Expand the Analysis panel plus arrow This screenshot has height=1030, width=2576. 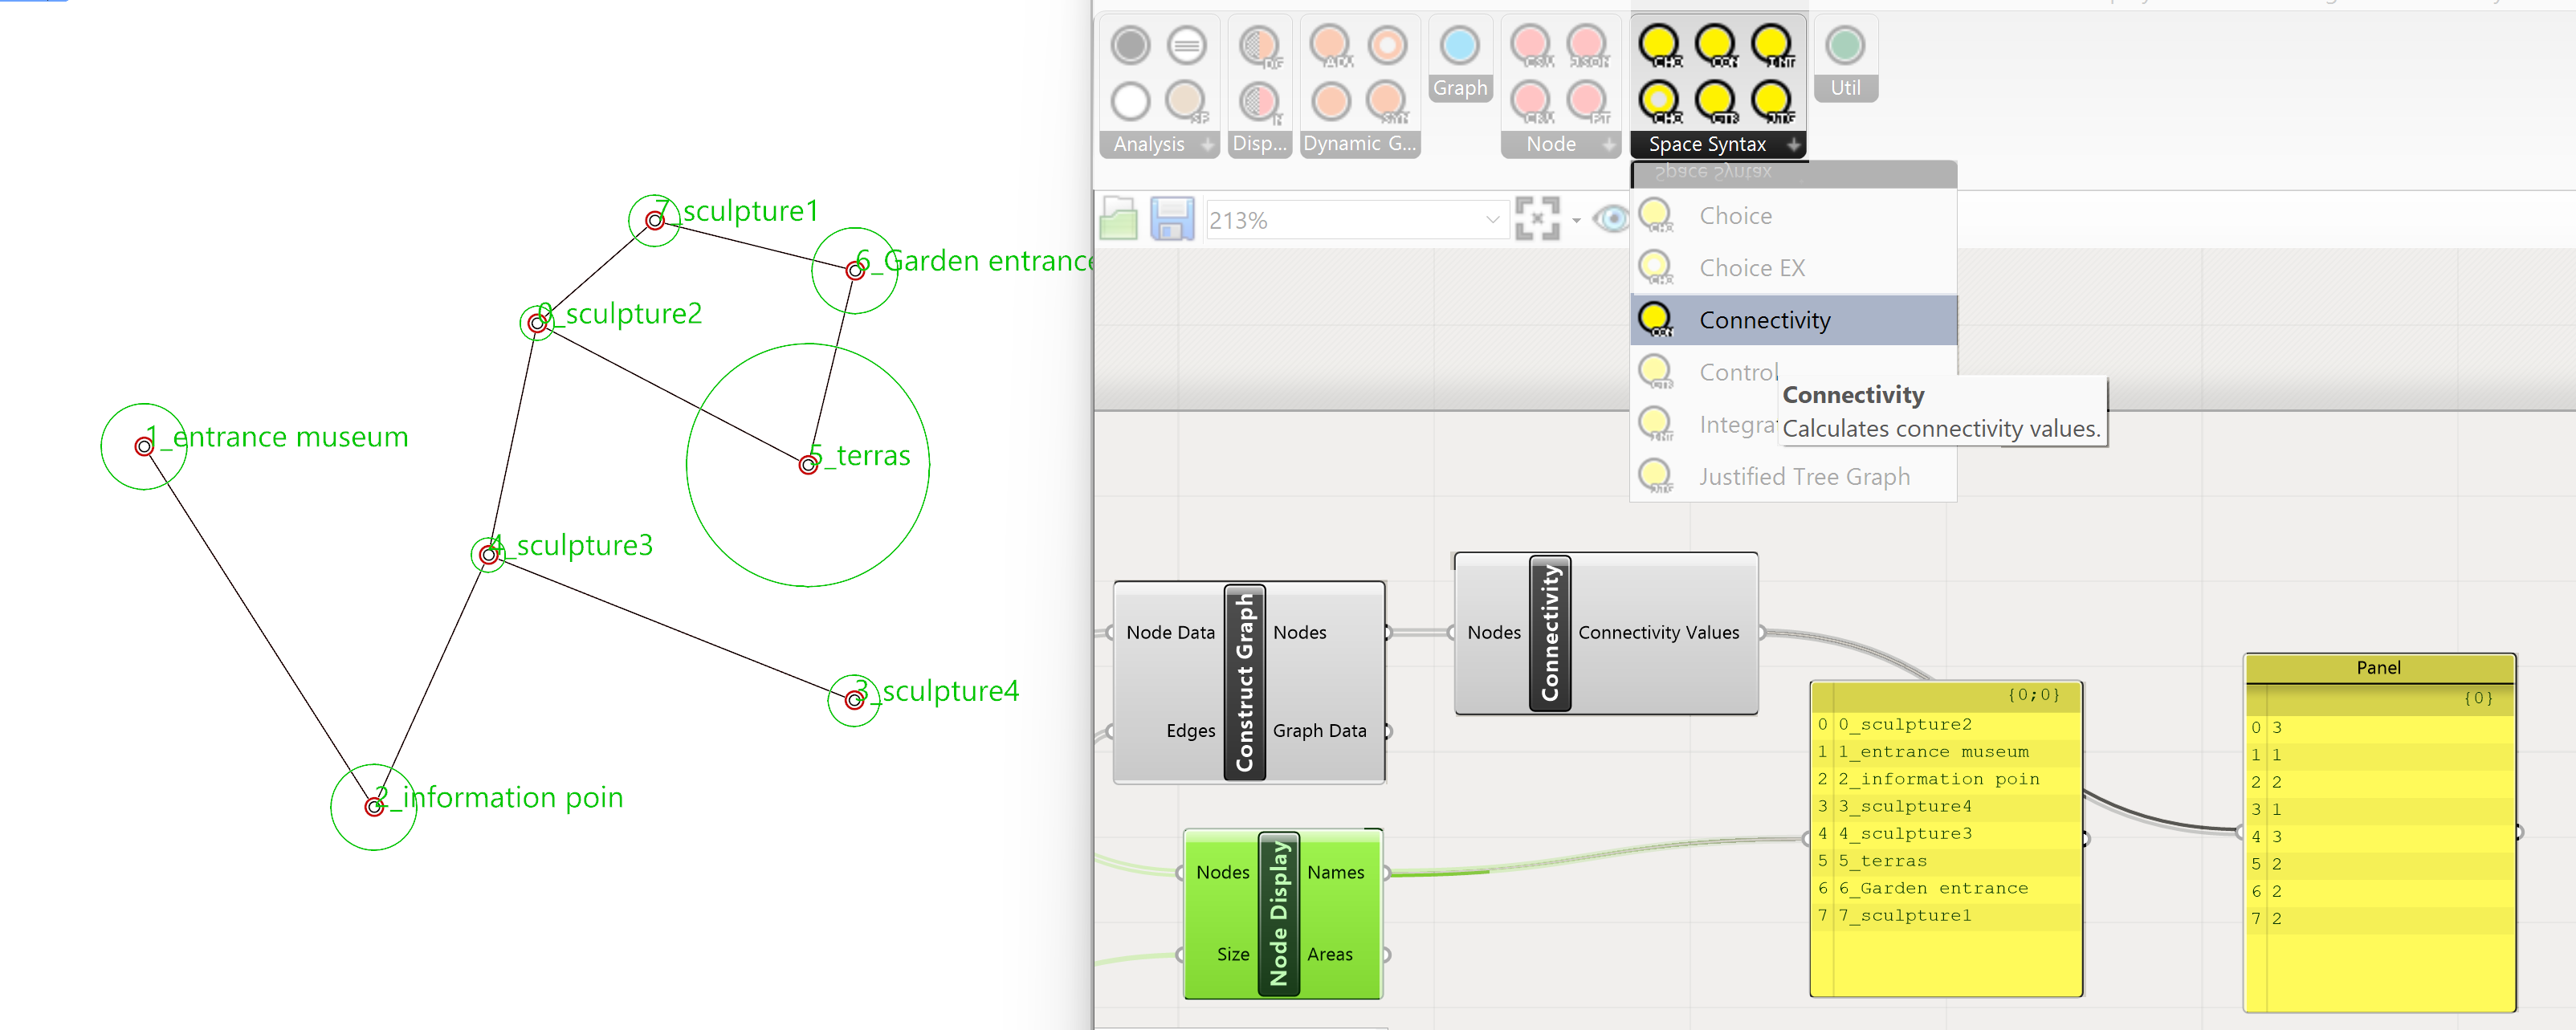(1208, 145)
